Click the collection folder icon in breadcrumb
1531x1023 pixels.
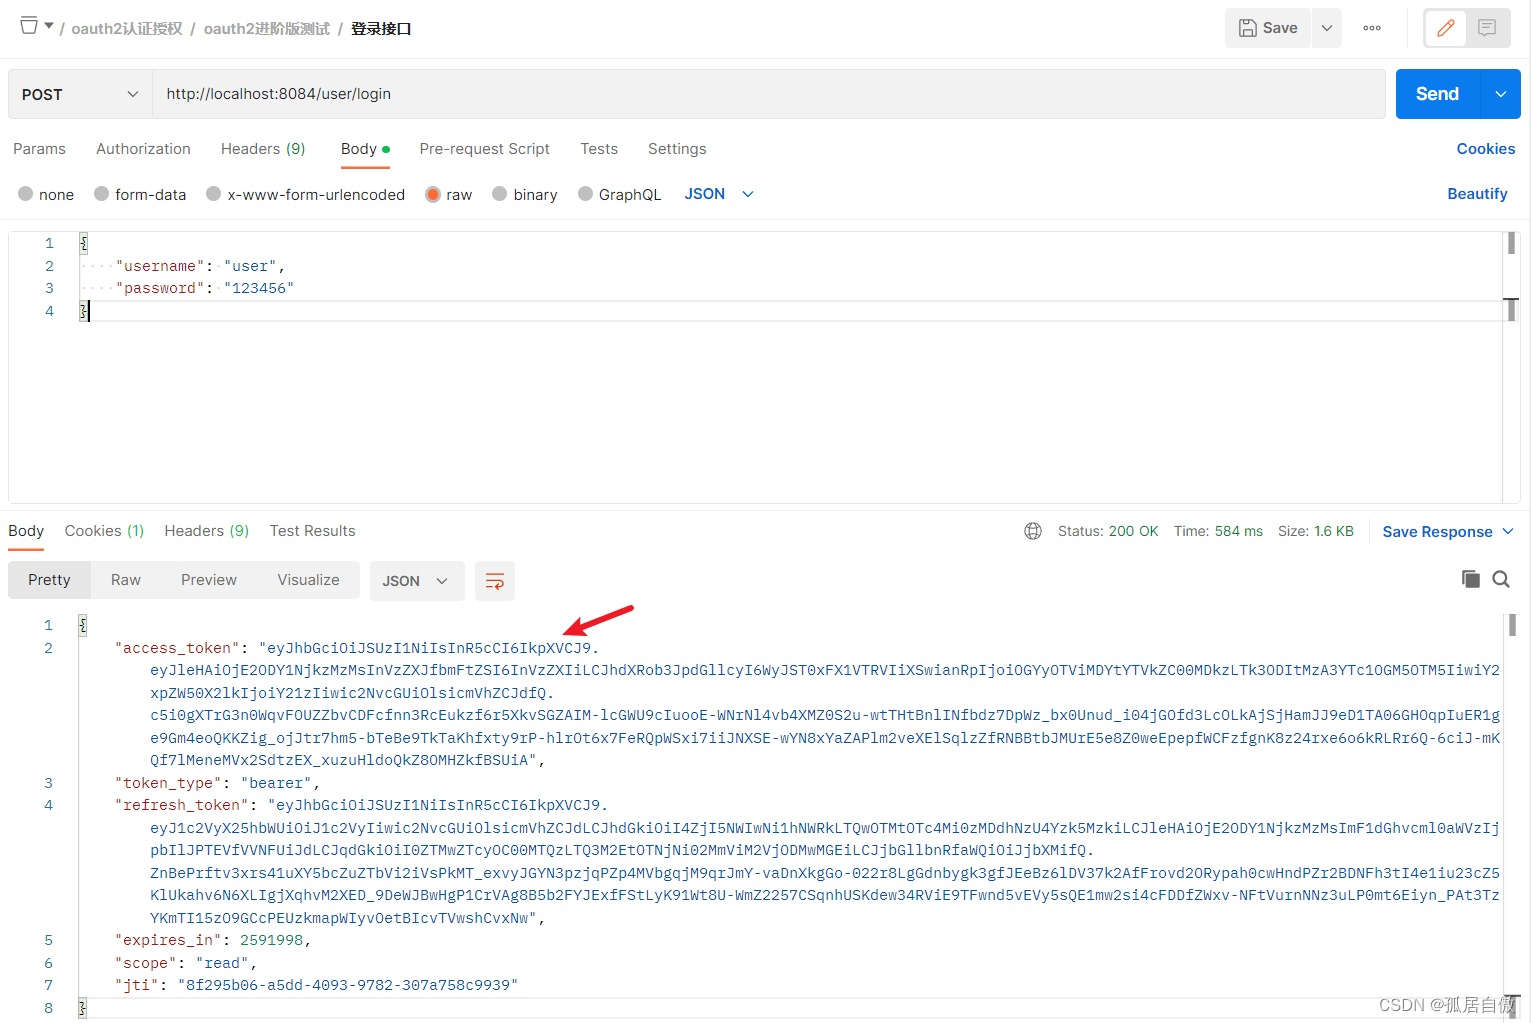click(29, 25)
